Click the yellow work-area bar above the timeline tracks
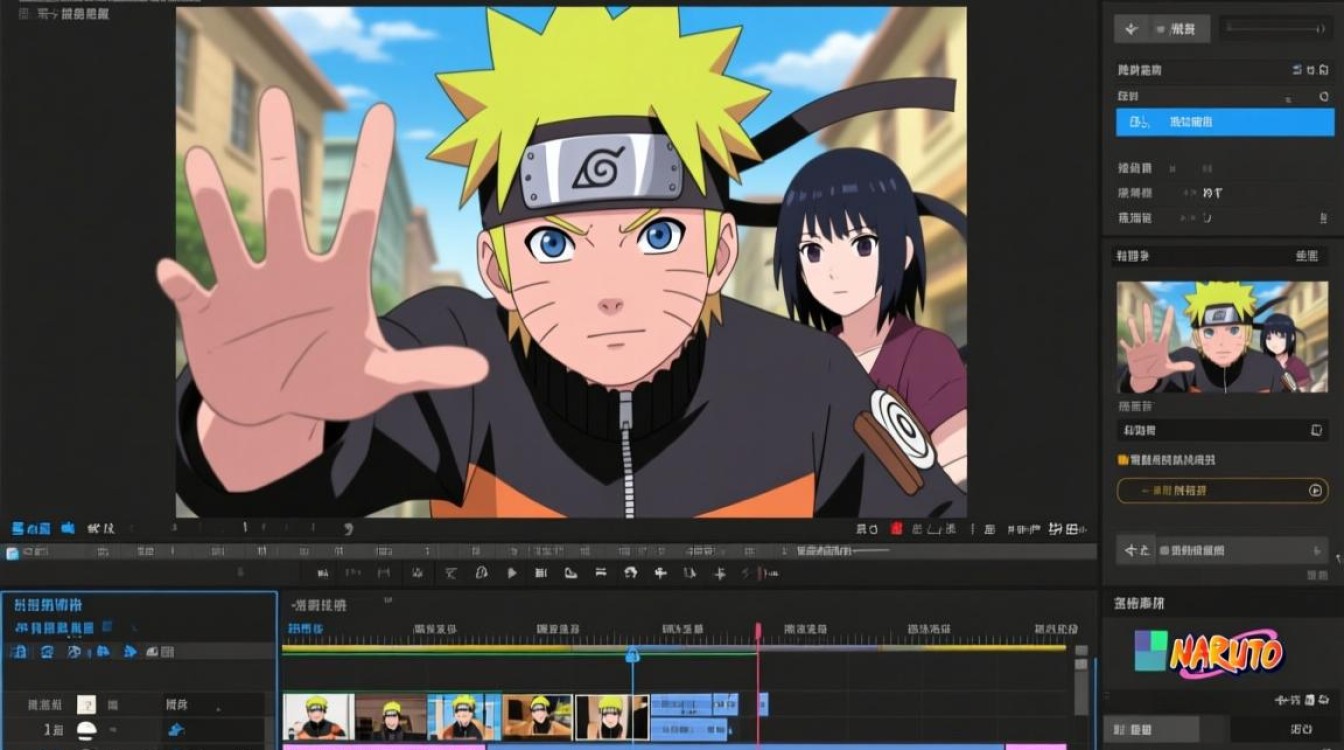The width and height of the screenshot is (1344, 750). (x=673, y=649)
